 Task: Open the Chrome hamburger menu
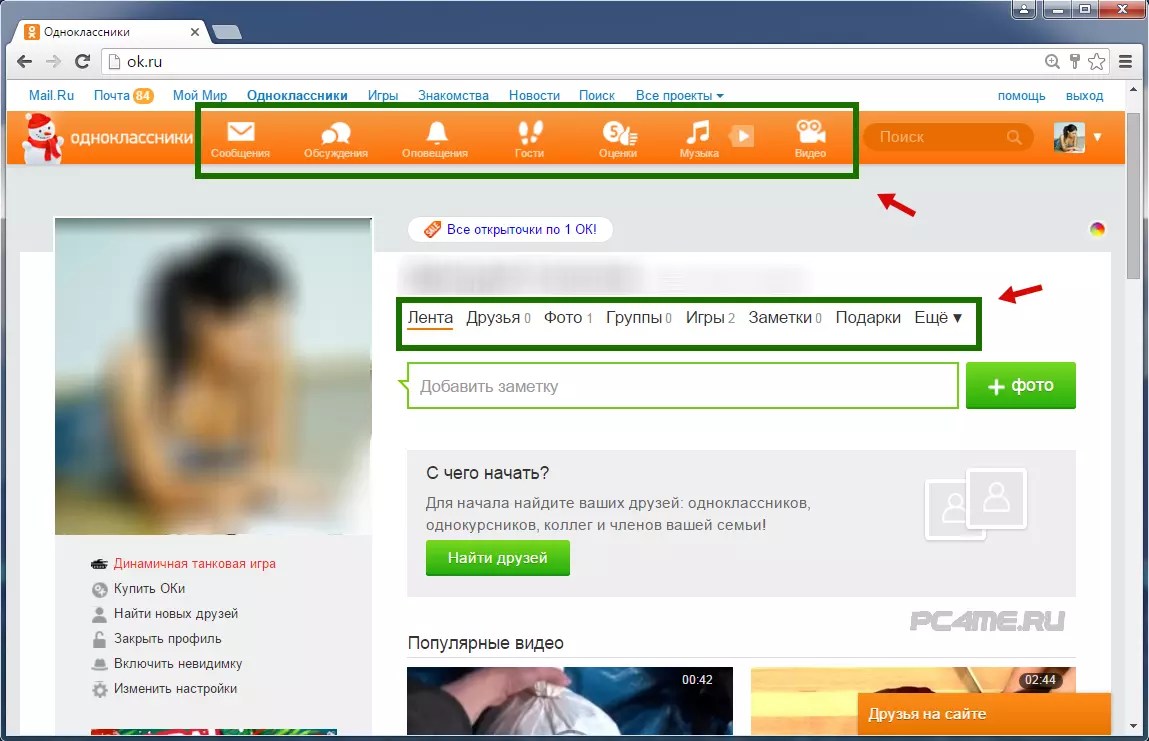click(x=1126, y=62)
